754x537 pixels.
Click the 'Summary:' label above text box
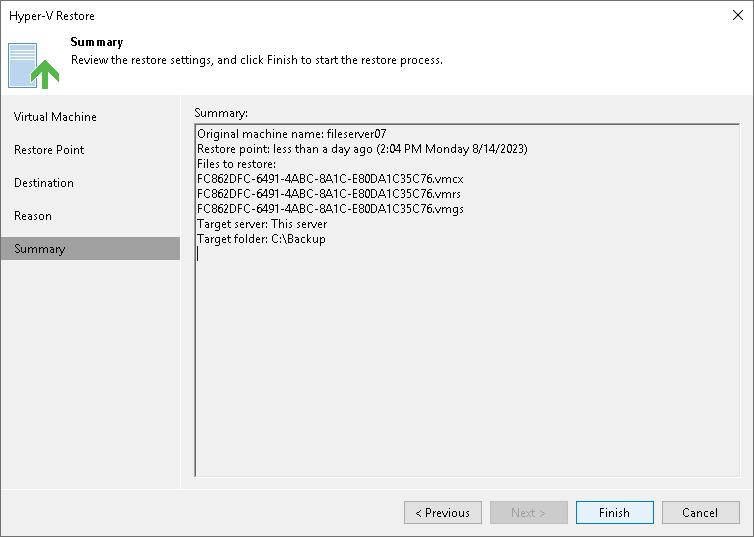click(x=221, y=113)
